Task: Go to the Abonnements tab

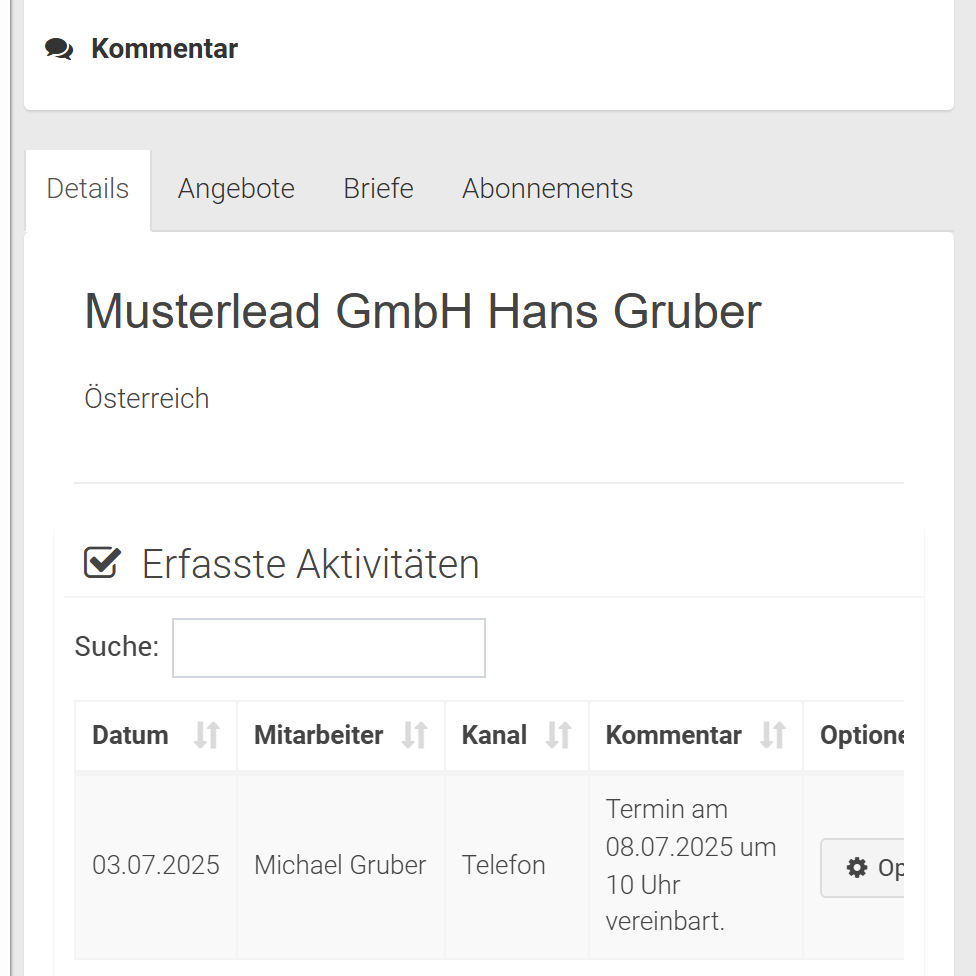Action: (x=547, y=189)
